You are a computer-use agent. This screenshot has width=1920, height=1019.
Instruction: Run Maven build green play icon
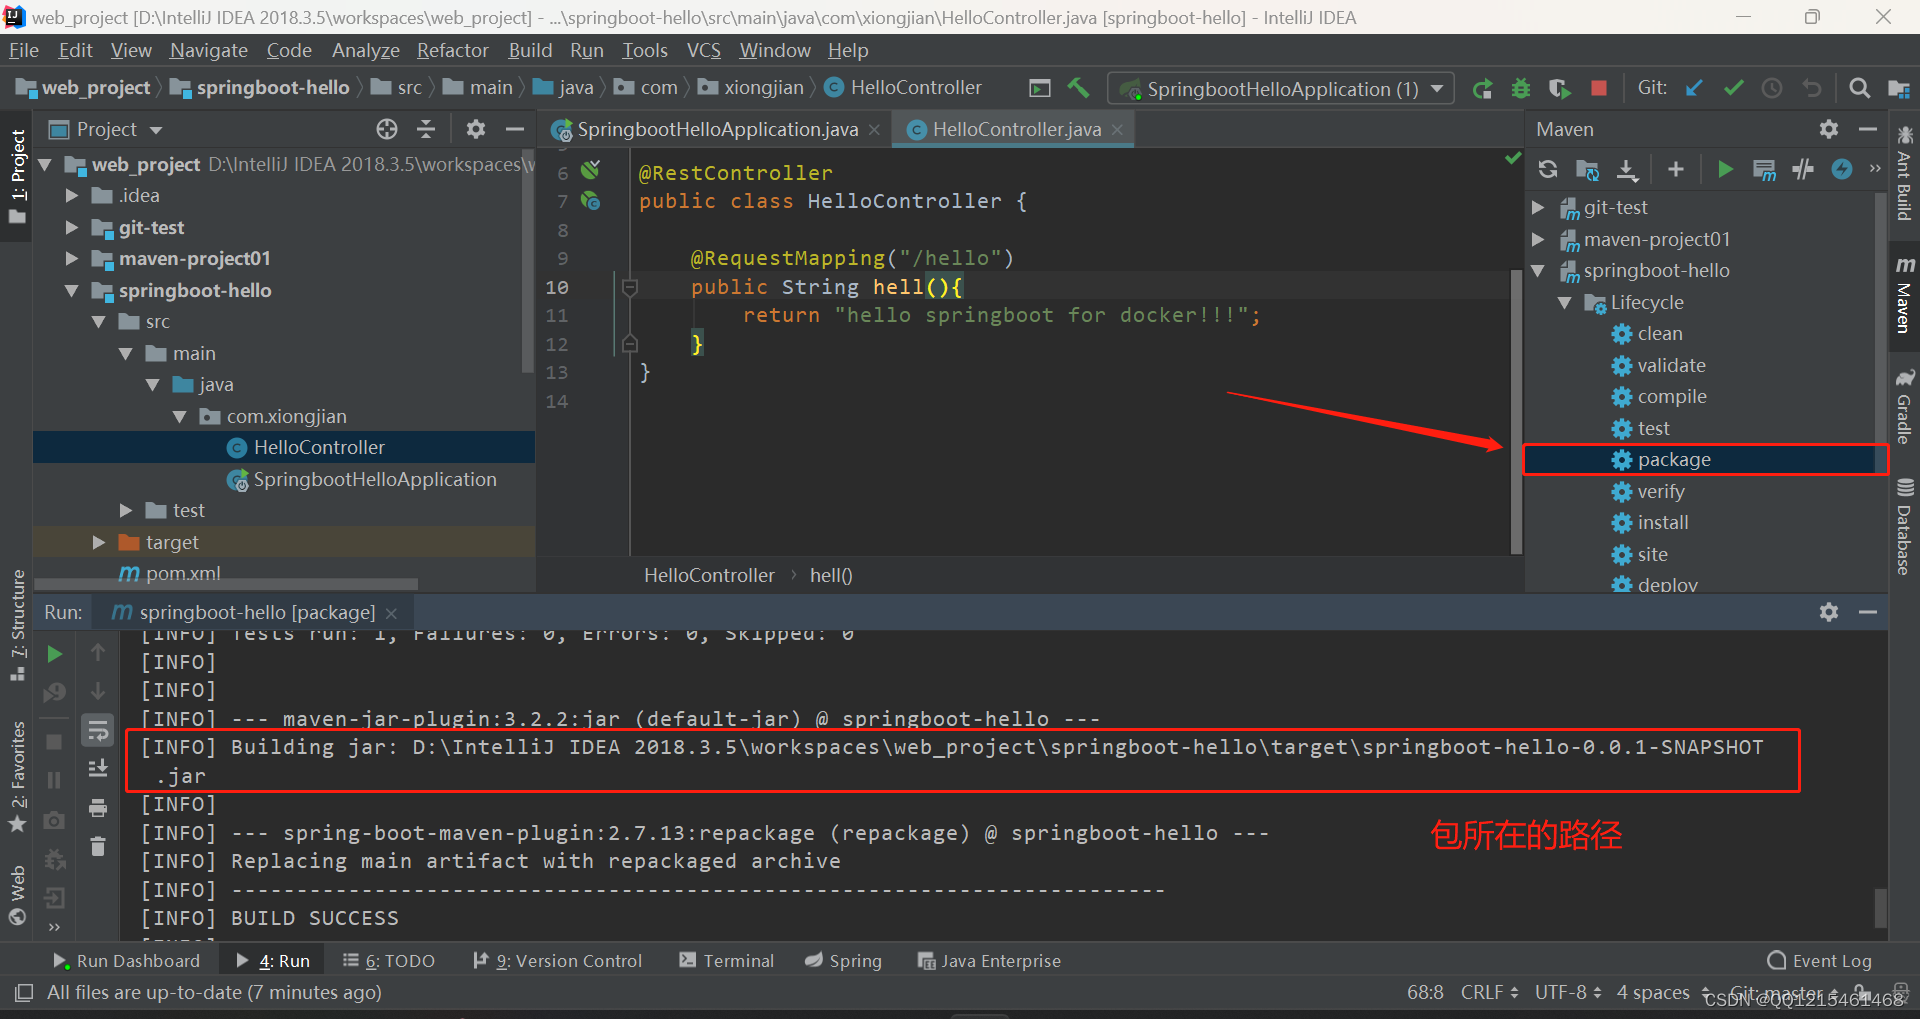tap(1725, 170)
